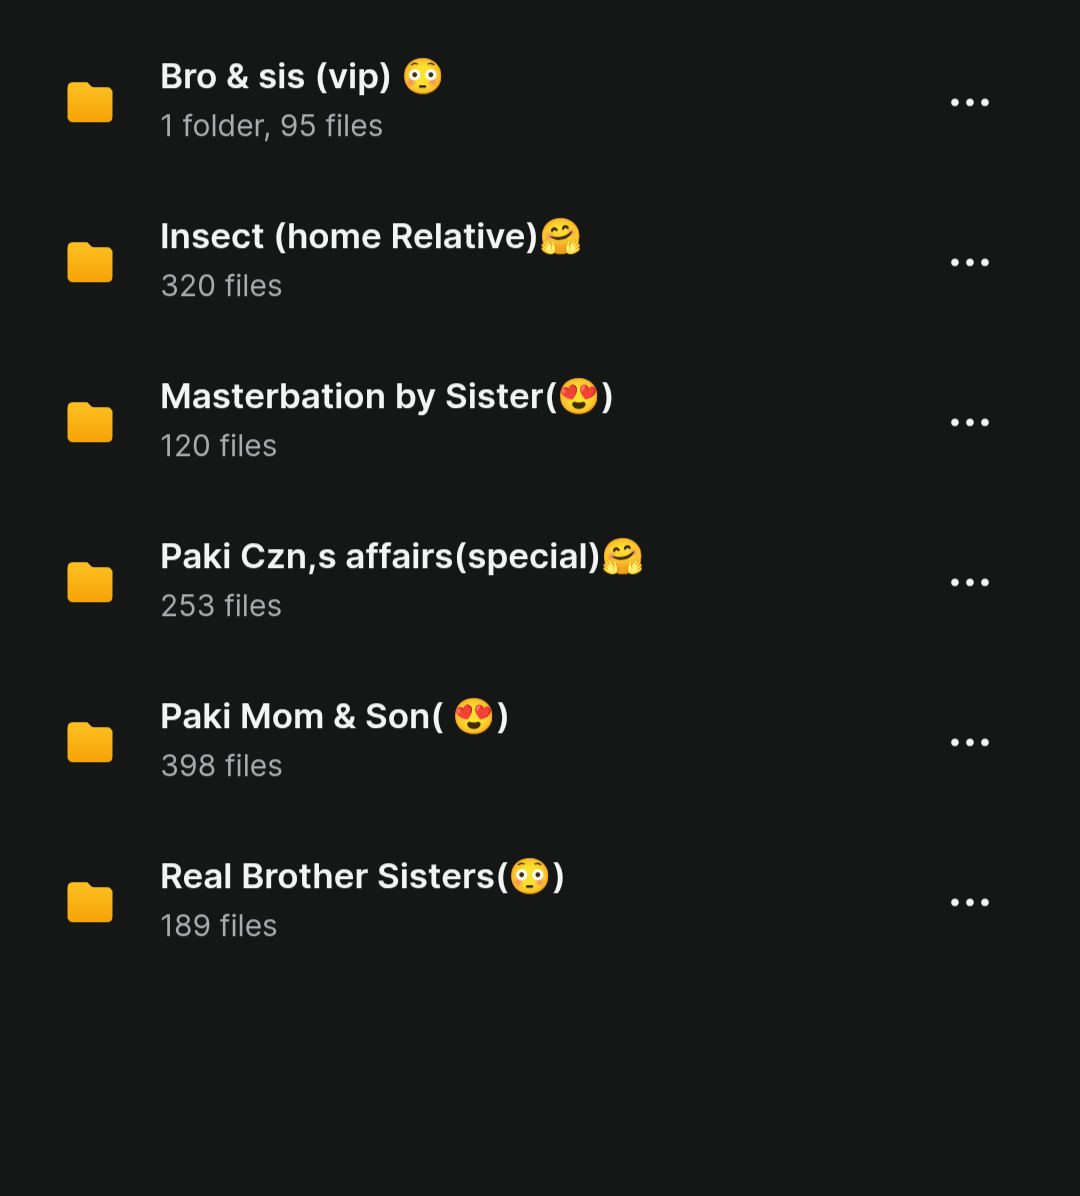This screenshot has height=1196, width=1080.
Task: Click the folder icon for the 120 files entry
Action: [90, 422]
